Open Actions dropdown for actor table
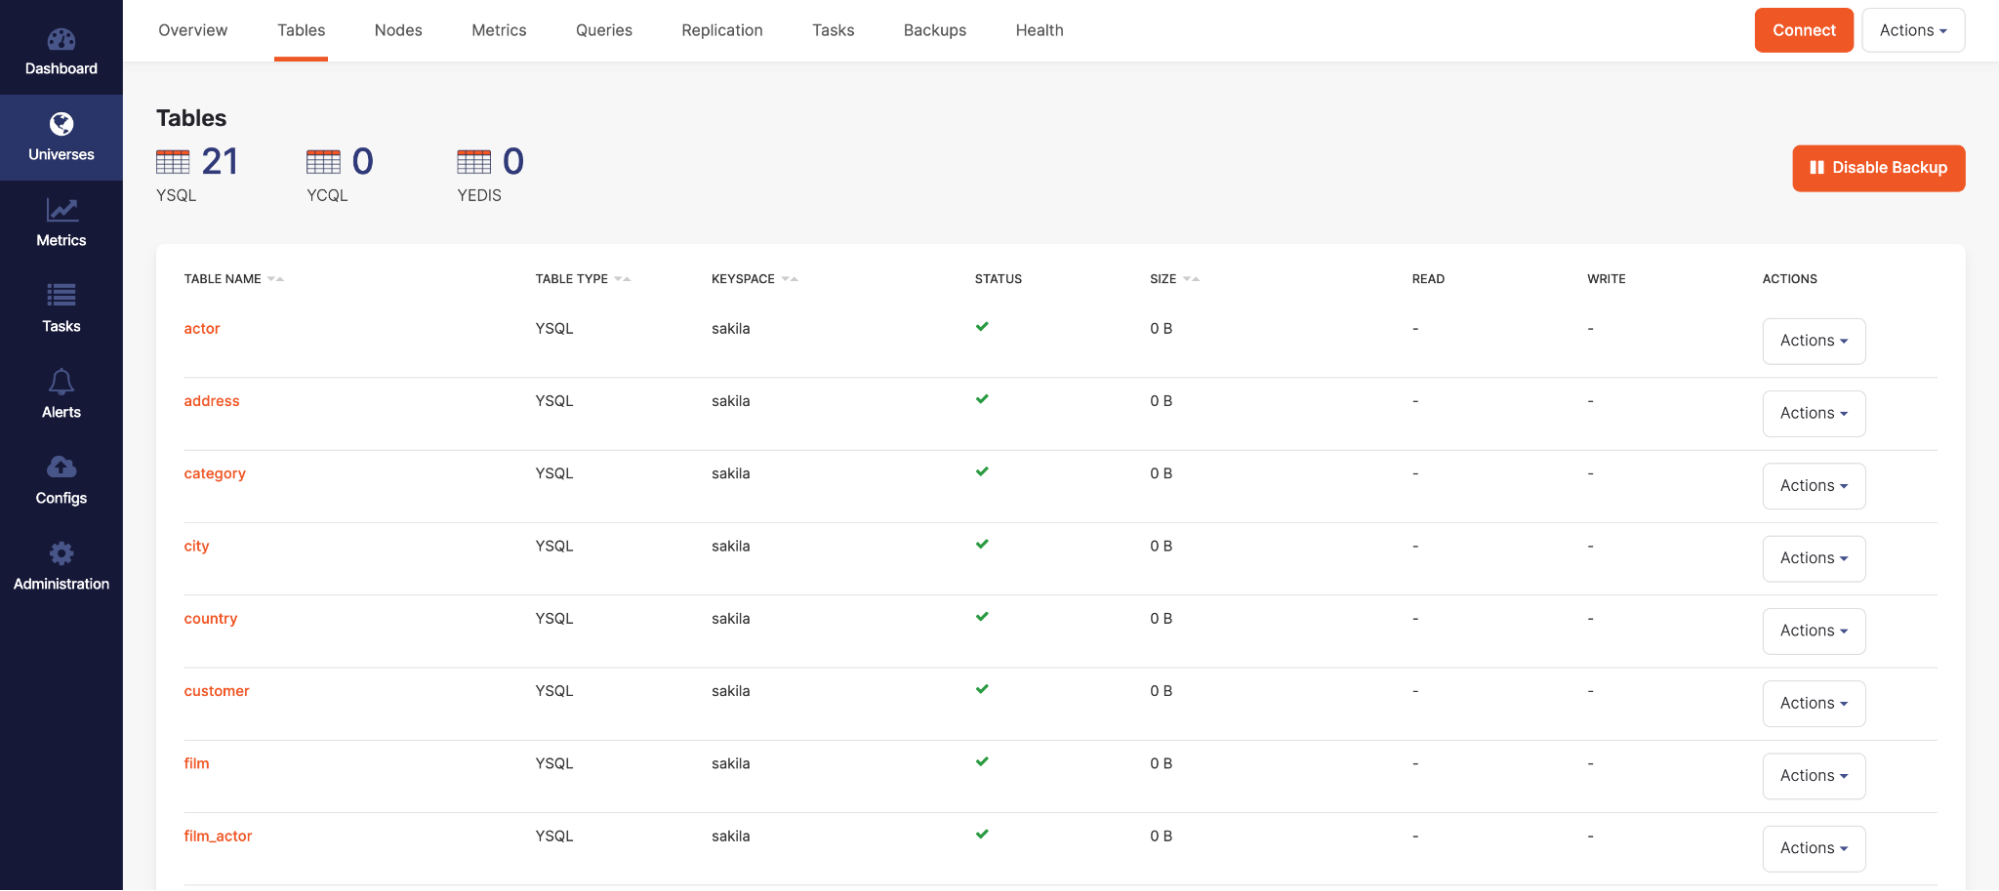The image size is (1999, 891). click(1813, 341)
